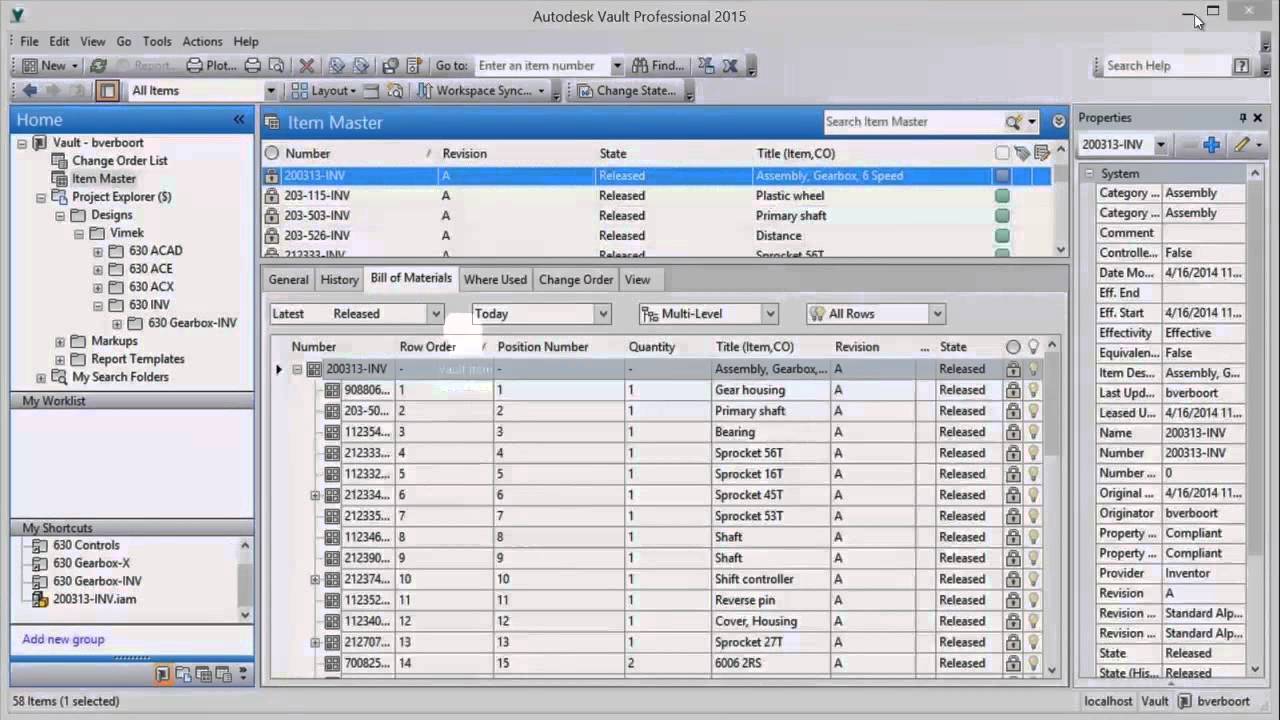Open the 200313-INV.iam shortcut

[95, 600]
